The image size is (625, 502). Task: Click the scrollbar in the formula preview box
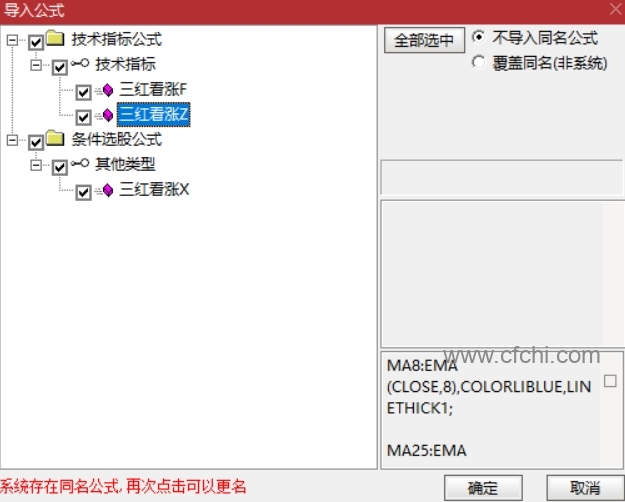click(610, 409)
